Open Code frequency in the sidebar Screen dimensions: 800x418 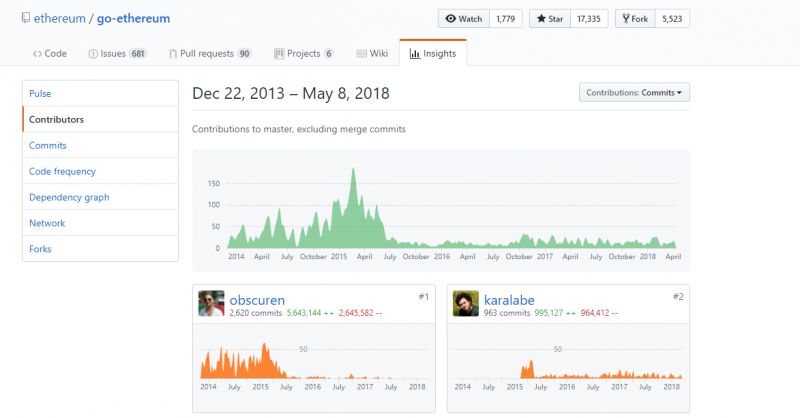(x=101, y=171)
